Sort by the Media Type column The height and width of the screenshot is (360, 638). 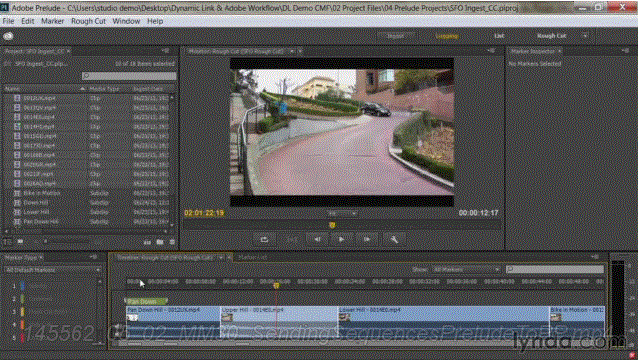coord(104,89)
